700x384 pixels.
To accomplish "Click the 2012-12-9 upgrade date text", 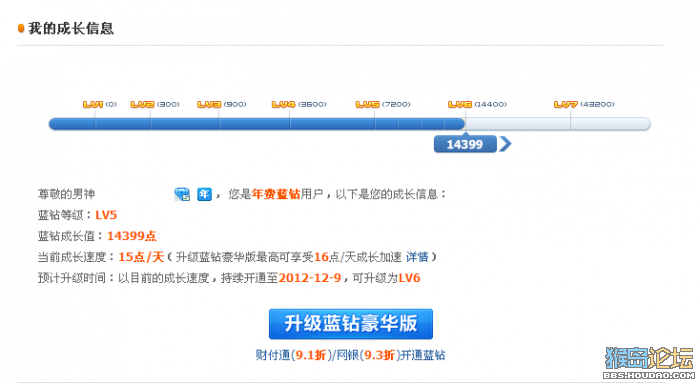I will click(x=310, y=278).
